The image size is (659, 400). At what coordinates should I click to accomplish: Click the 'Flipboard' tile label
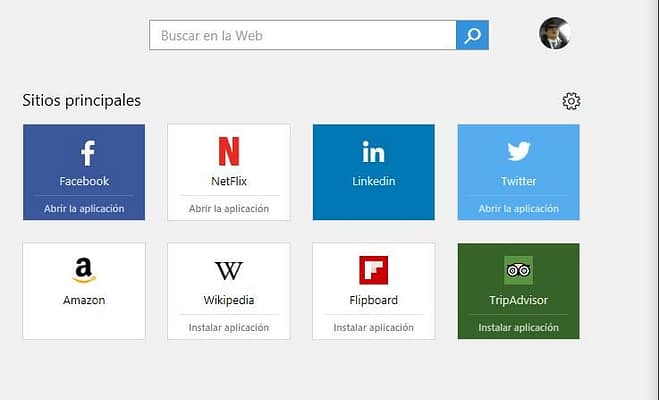point(374,300)
